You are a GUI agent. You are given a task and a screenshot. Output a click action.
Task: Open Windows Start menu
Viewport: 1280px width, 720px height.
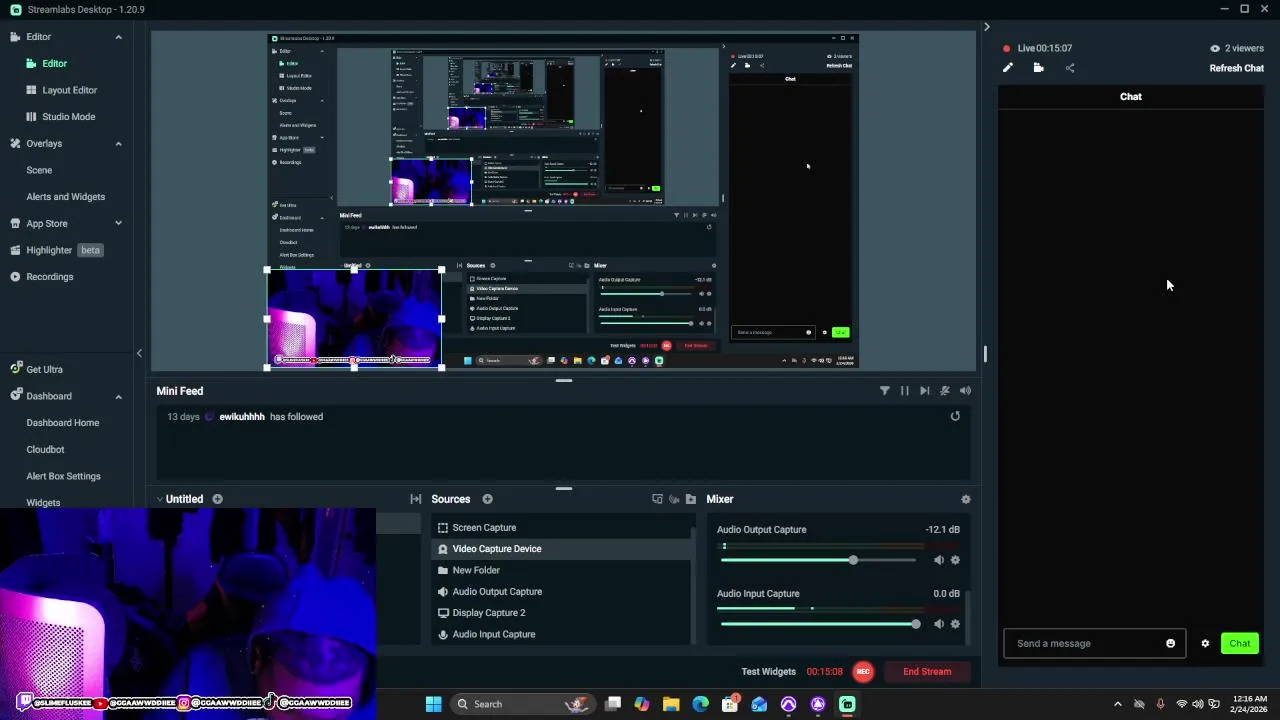433,704
